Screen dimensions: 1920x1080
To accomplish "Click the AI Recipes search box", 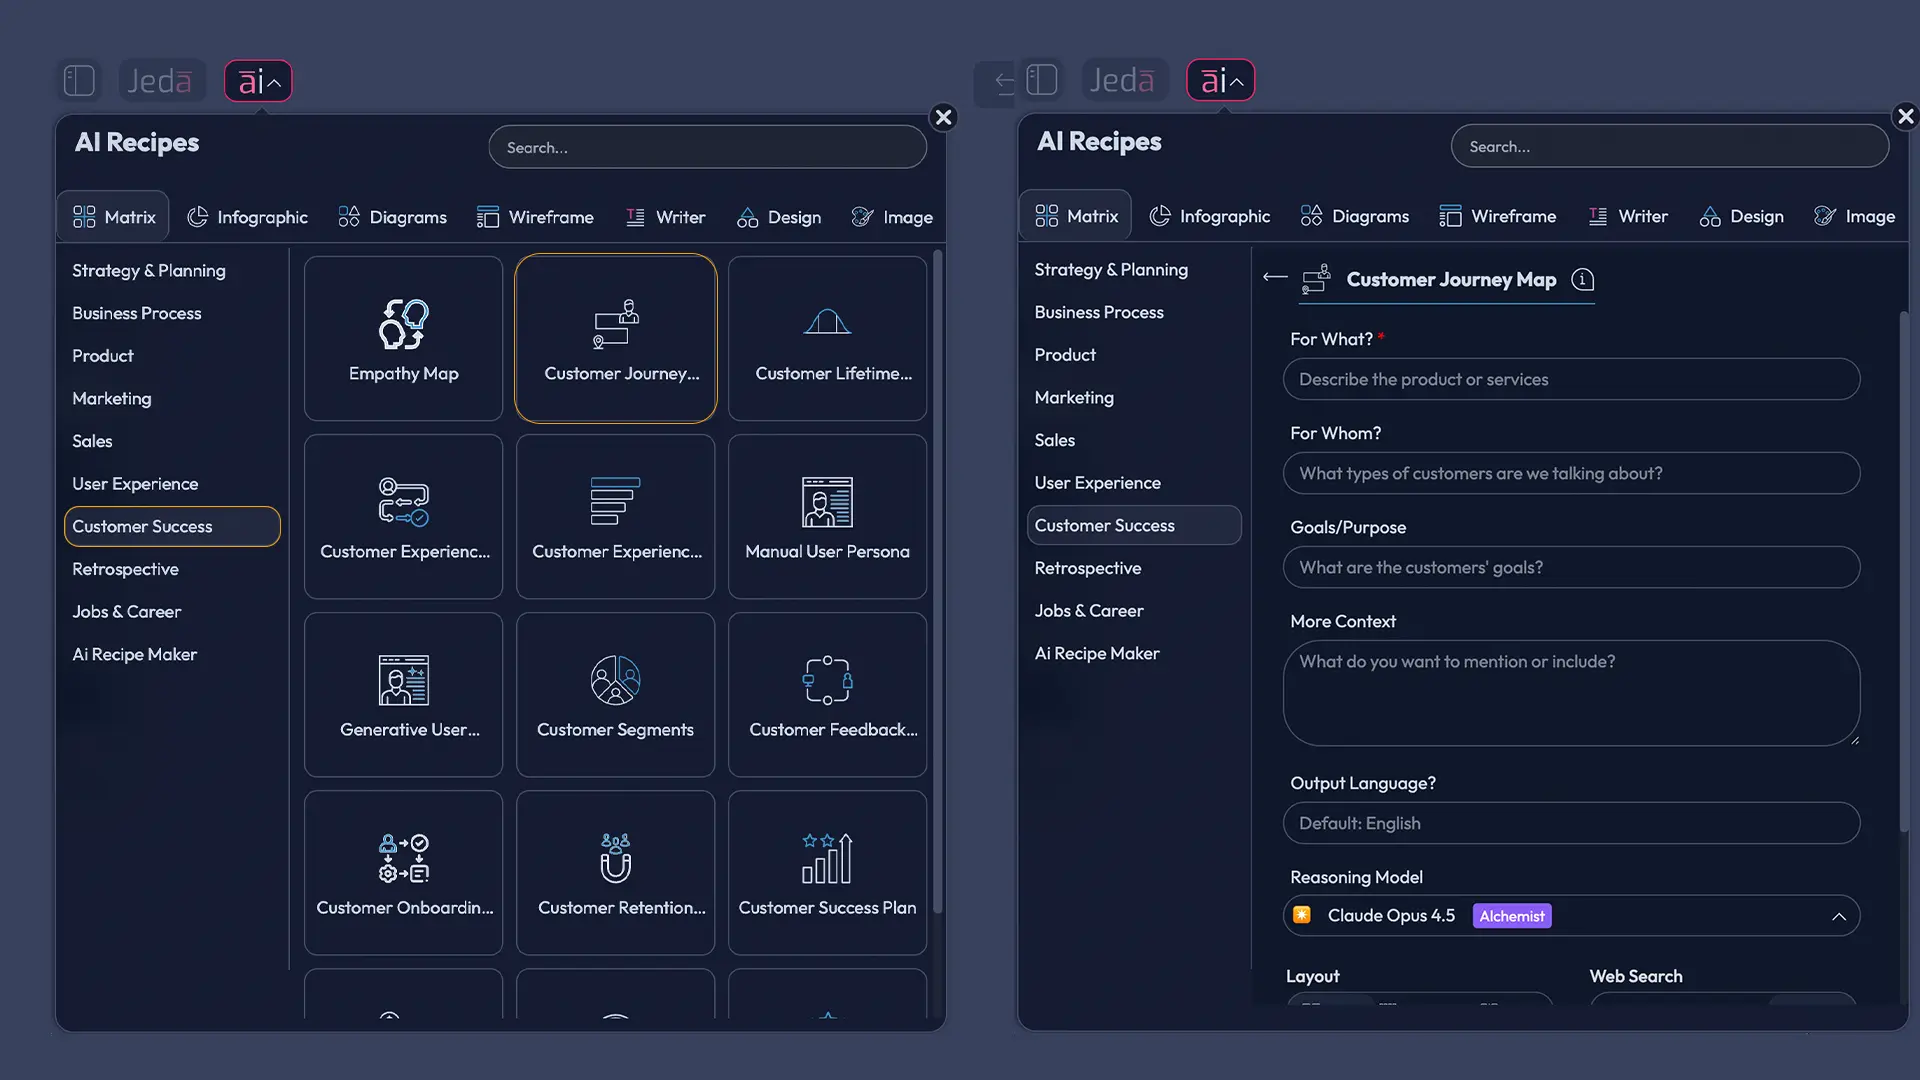I will (707, 147).
